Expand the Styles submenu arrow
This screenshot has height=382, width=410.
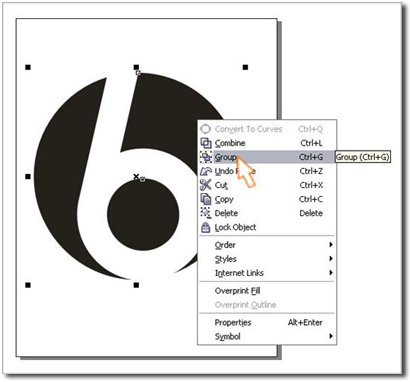tap(331, 259)
